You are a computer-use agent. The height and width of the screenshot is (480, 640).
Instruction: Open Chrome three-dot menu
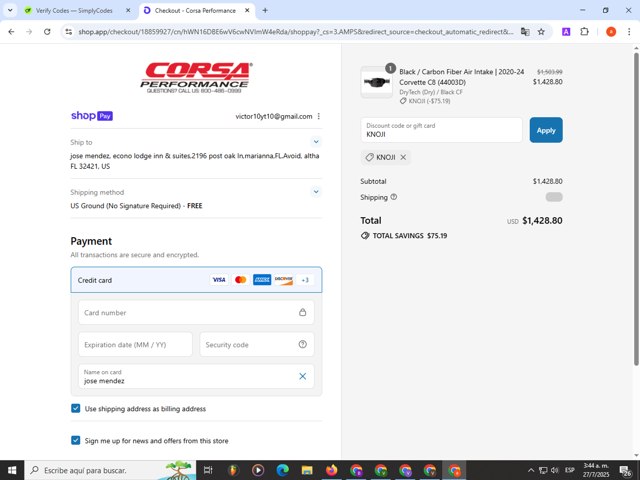click(629, 32)
